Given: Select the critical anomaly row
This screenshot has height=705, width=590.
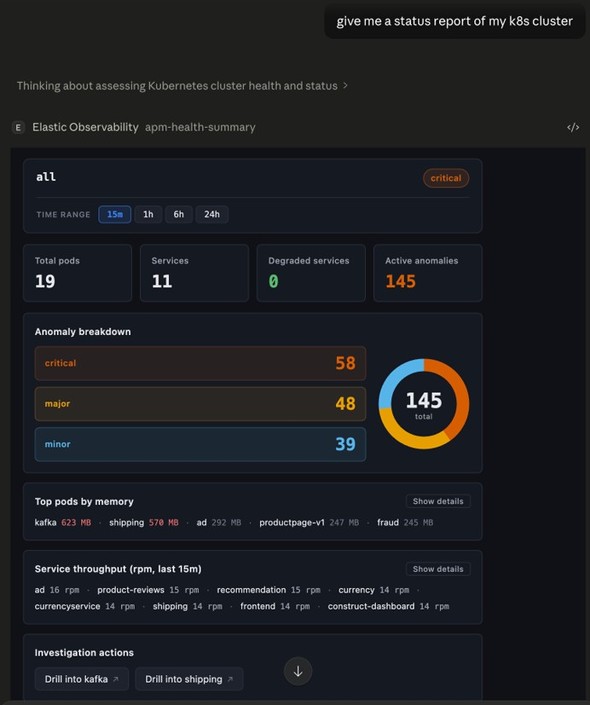Looking at the screenshot, I should tap(200, 363).
